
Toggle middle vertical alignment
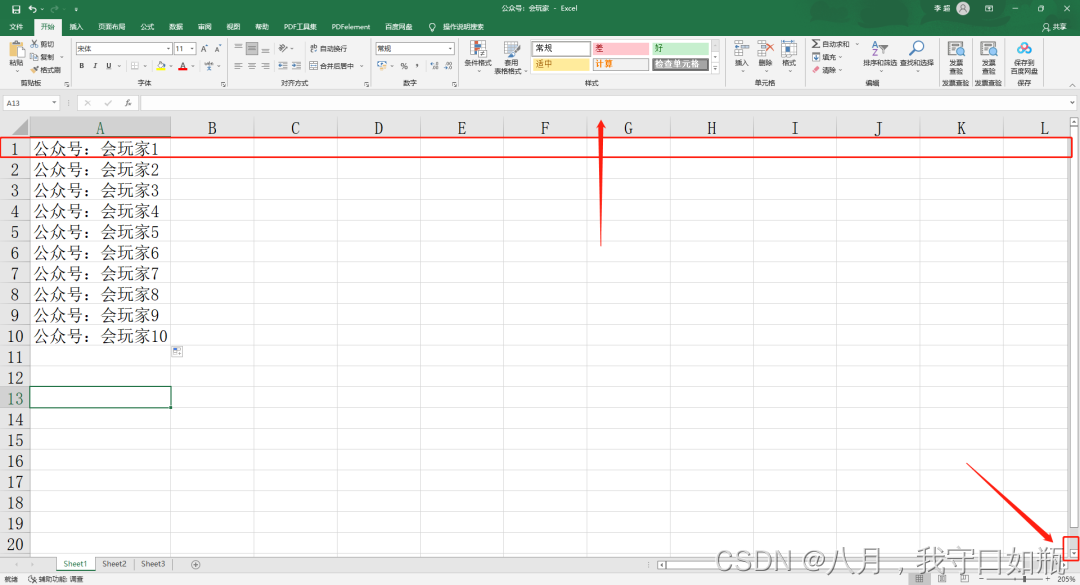[252, 48]
